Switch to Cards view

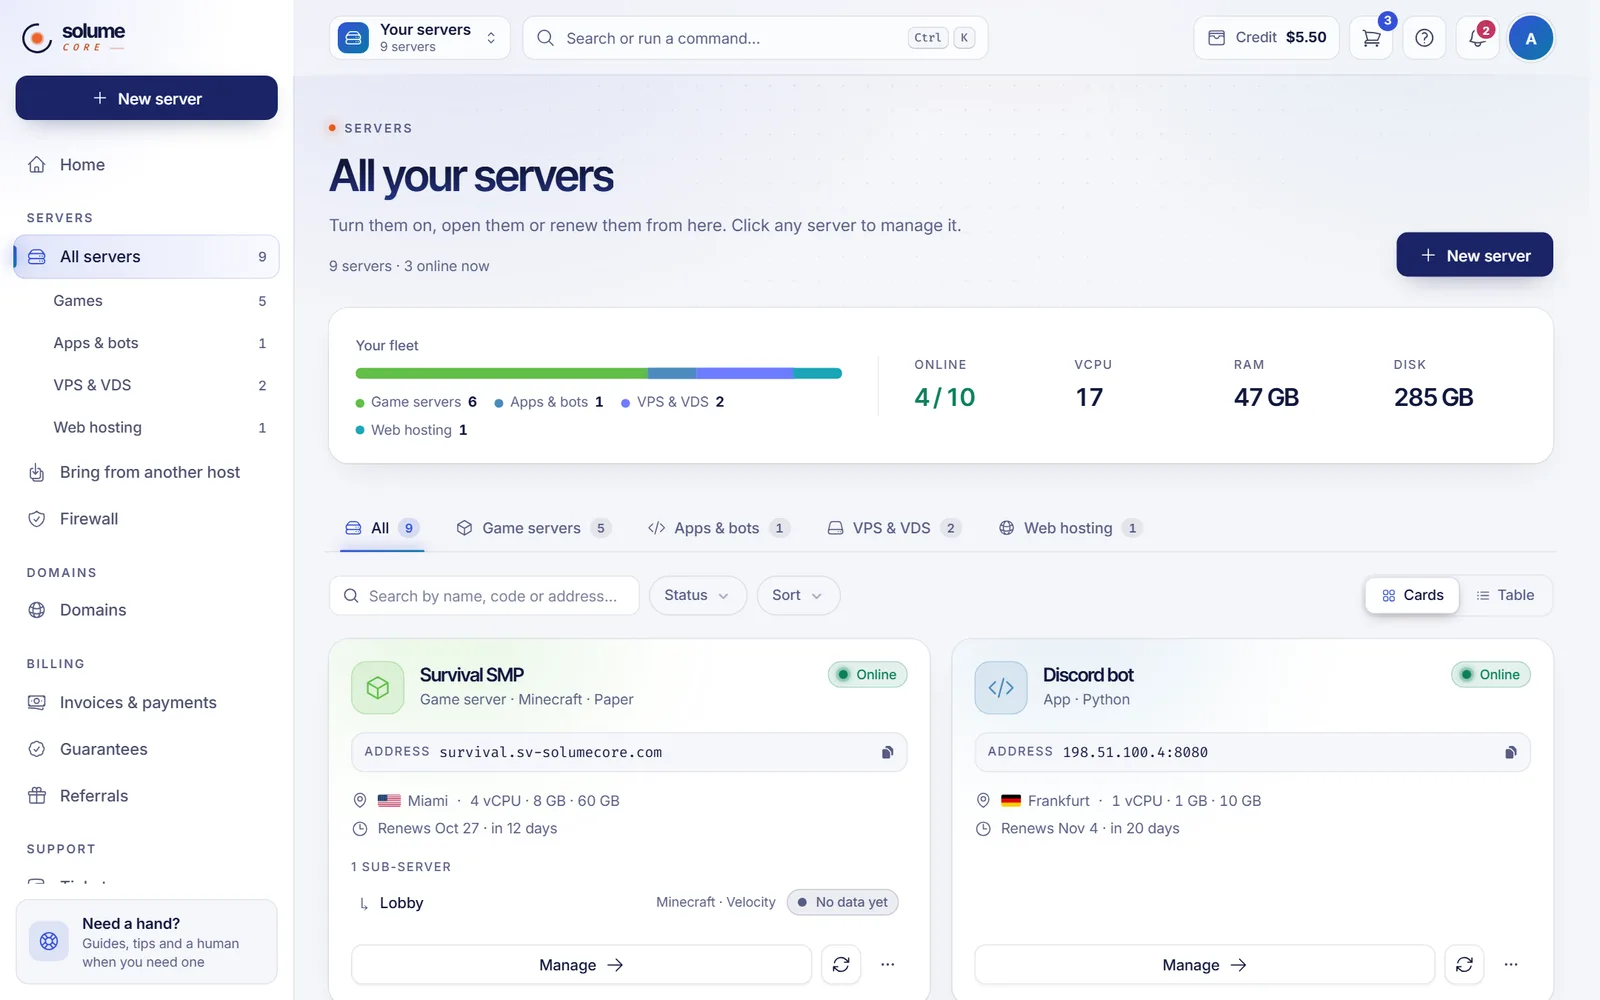[x=1412, y=595]
